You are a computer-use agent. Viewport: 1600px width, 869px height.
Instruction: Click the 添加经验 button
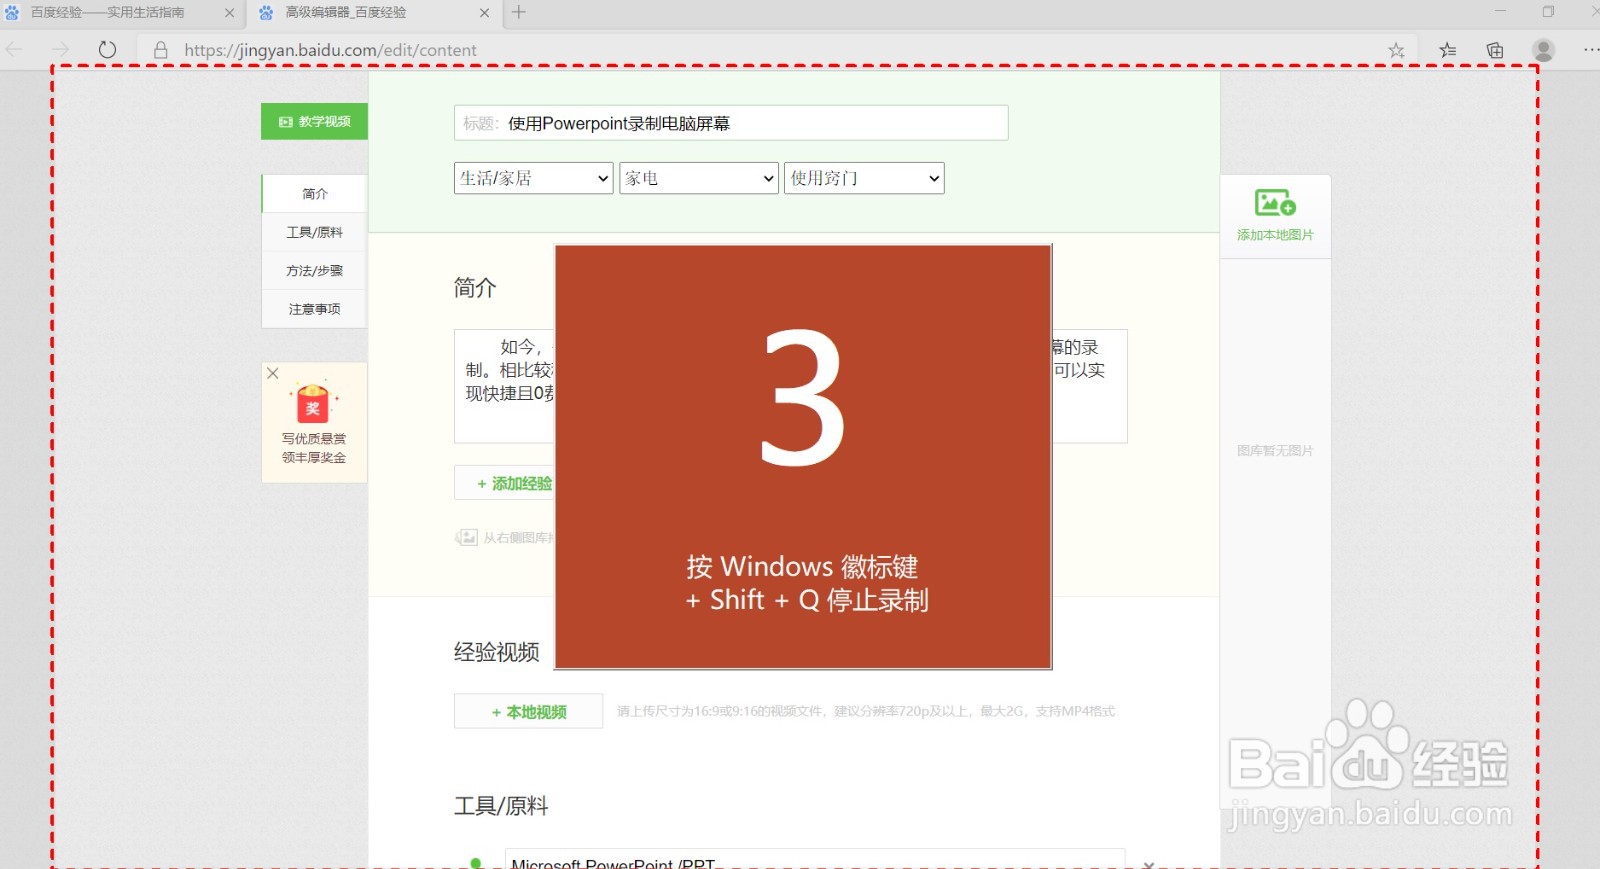click(x=505, y=483)
